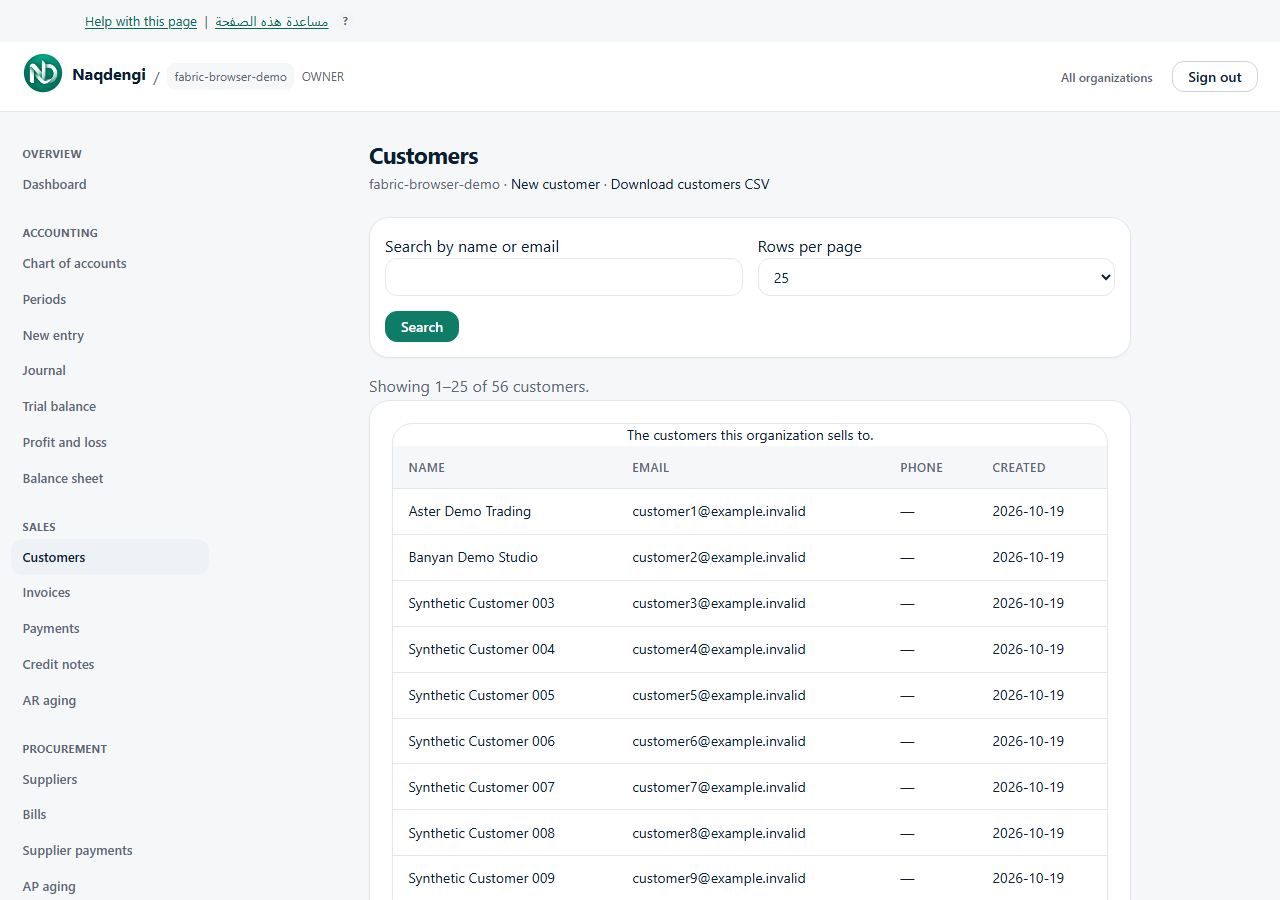Open the Rows per page dropdown
The height and width of the screenshot is (900, 1280).
[936, 277]
